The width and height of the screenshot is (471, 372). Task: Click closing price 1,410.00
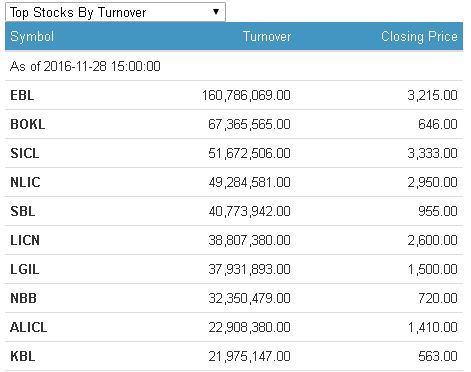pos(433,327)
